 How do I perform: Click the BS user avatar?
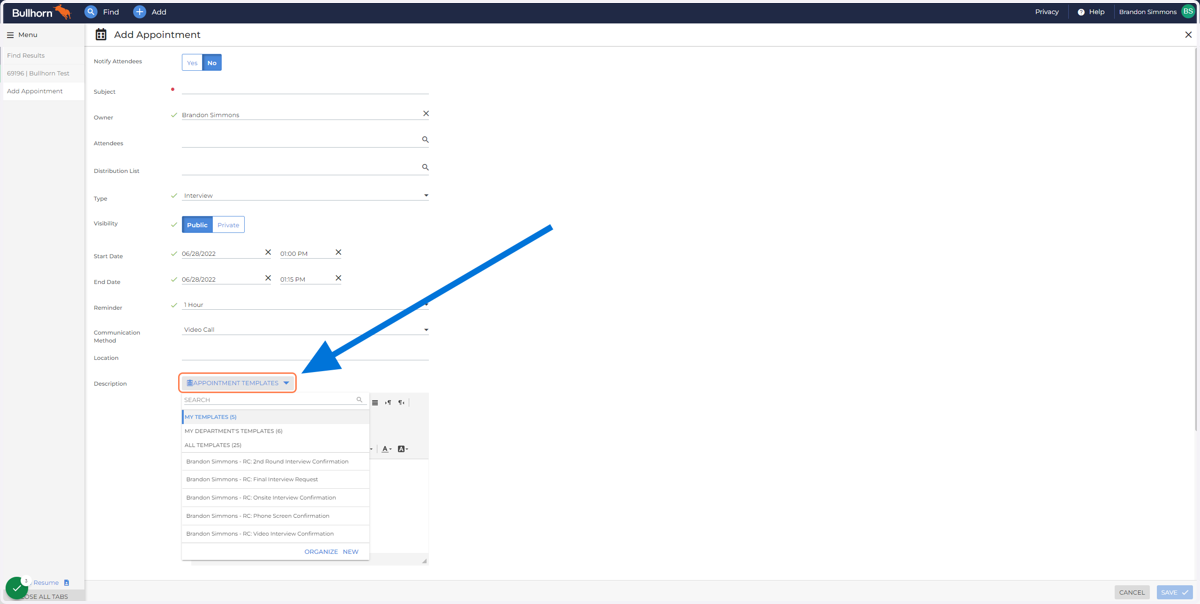click(1188, 12)
